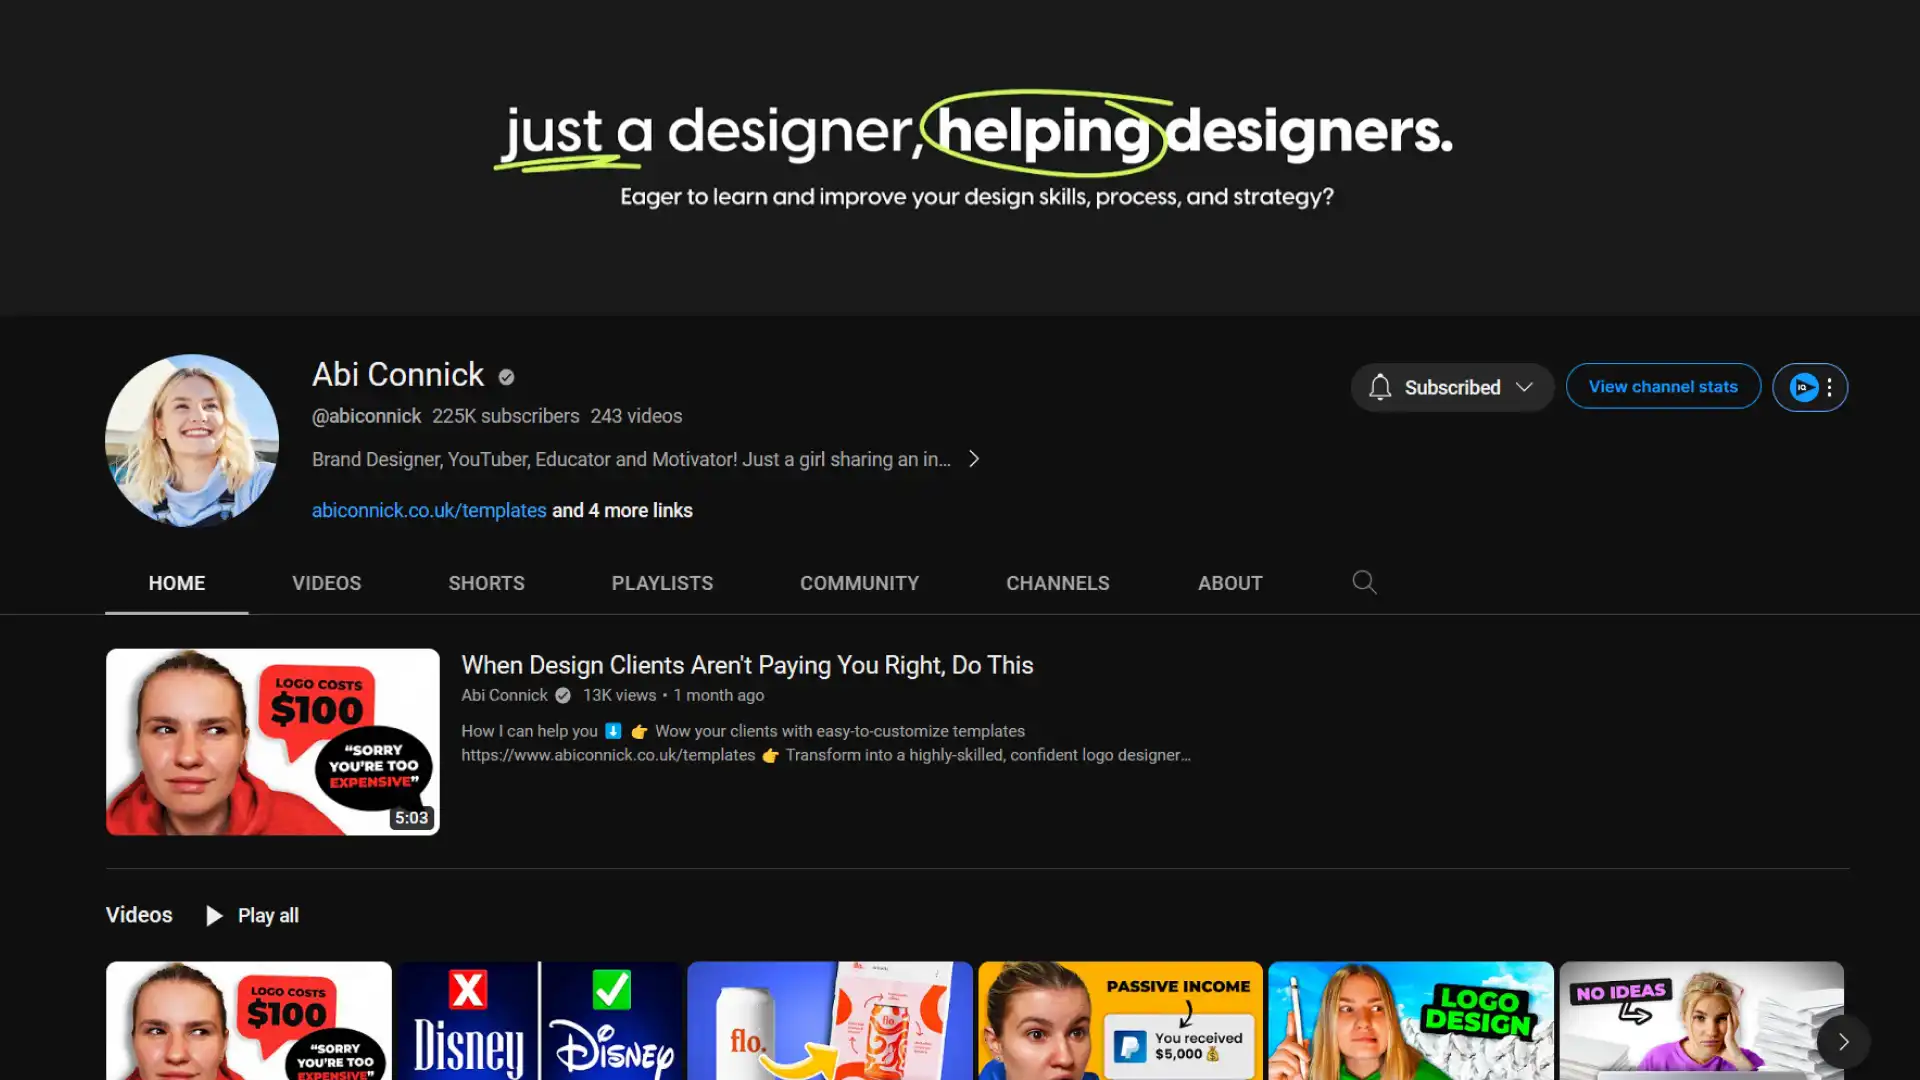Click the notification bell icon

click(x=1380, y=387)
